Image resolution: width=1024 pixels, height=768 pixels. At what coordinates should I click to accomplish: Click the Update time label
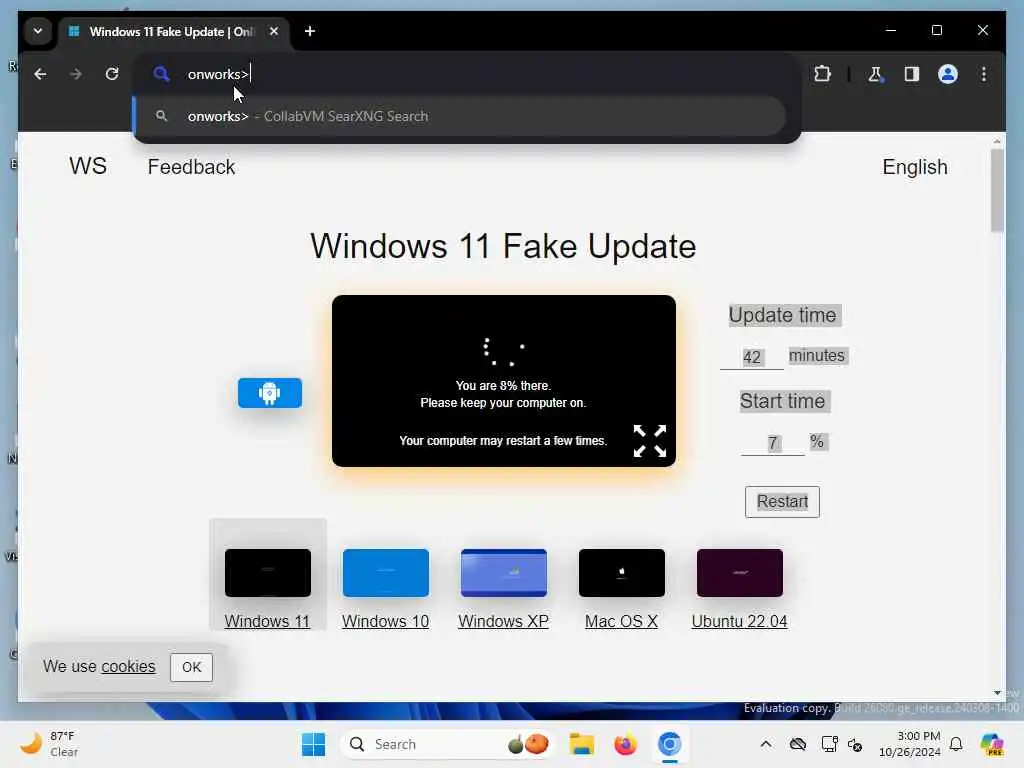[782, 315]
